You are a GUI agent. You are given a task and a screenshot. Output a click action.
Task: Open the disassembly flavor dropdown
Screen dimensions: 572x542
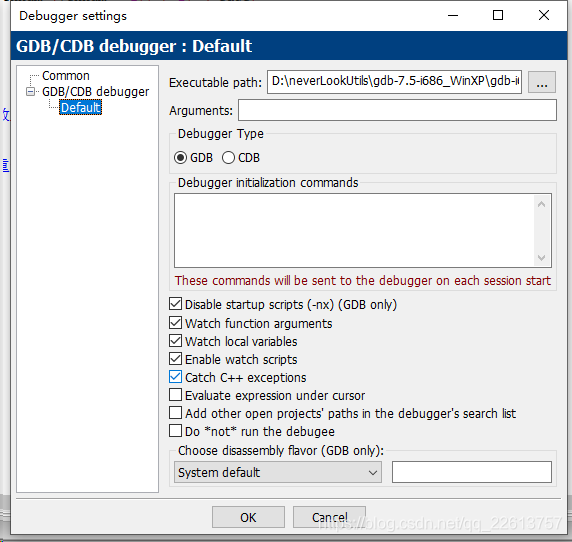(278, 472)
